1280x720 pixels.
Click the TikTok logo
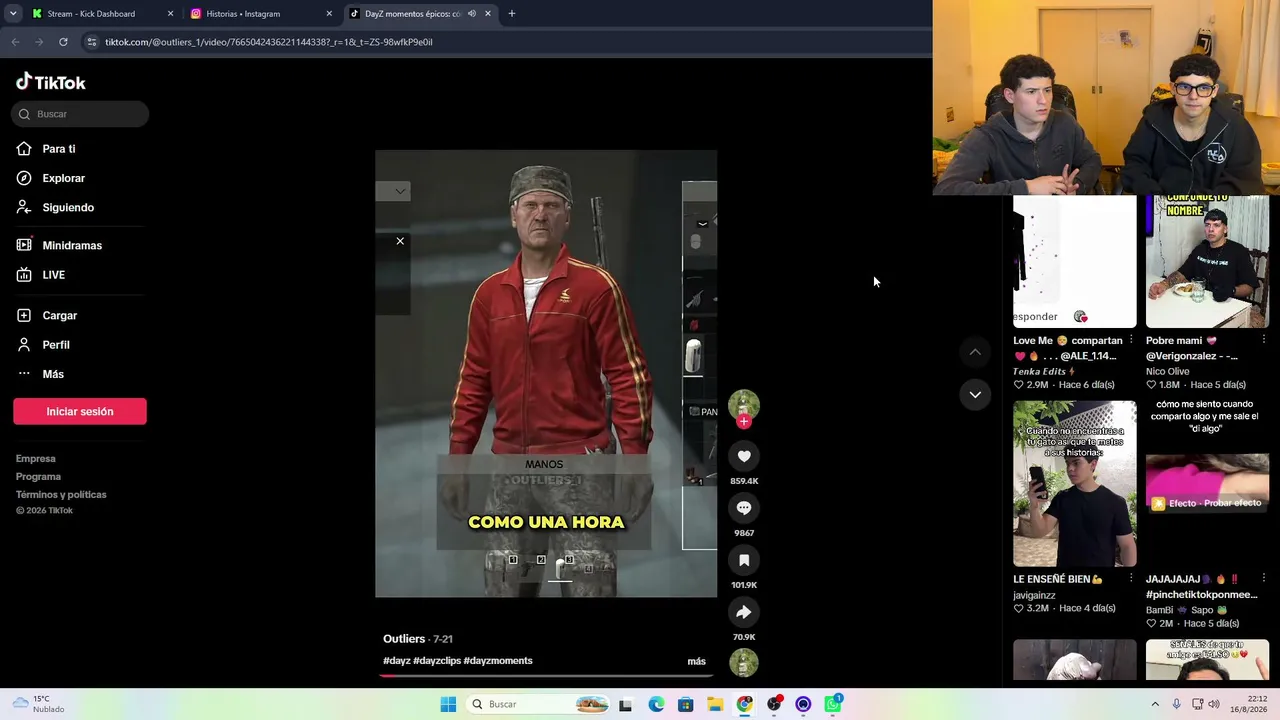[x=51, y=82]
